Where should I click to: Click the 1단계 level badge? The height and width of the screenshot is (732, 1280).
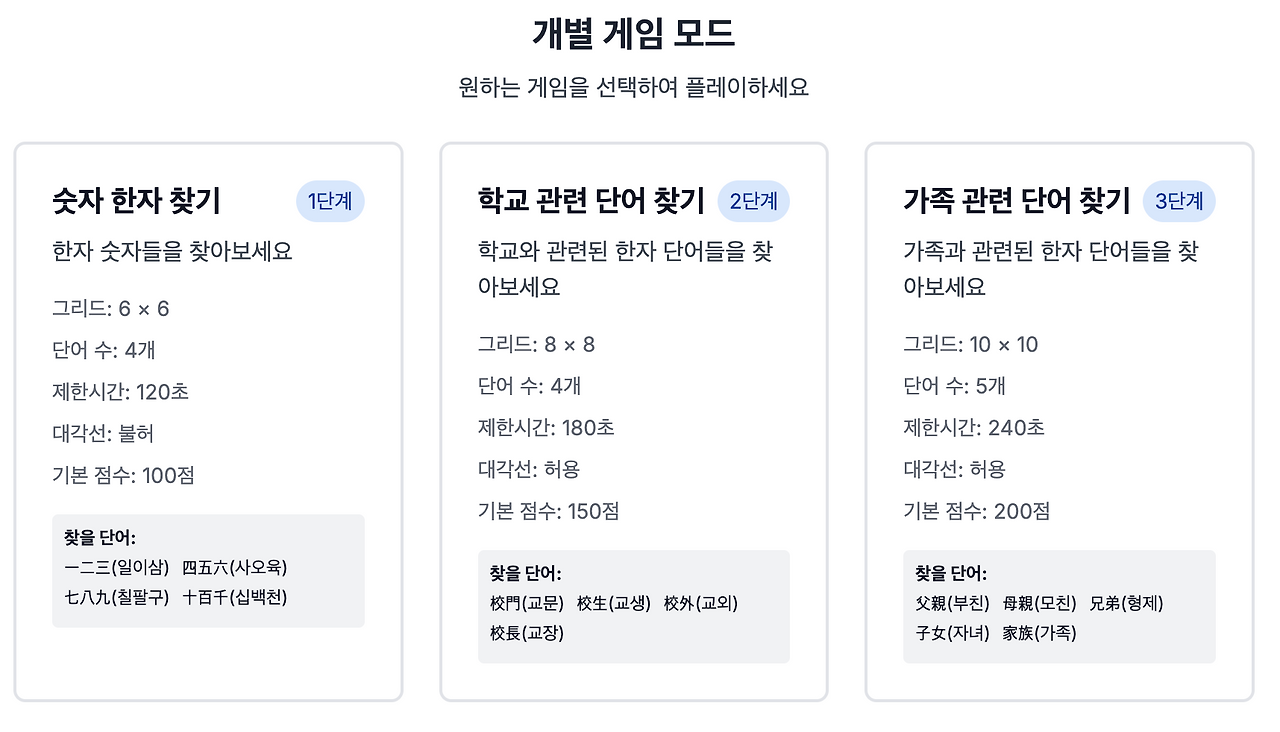[330, 201]
